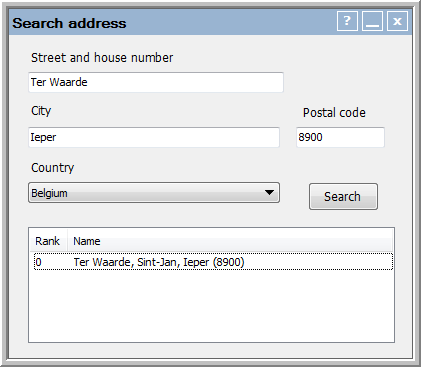Select result Ter Waarde, Sint-Jan, Ieper (8900)

213,262
